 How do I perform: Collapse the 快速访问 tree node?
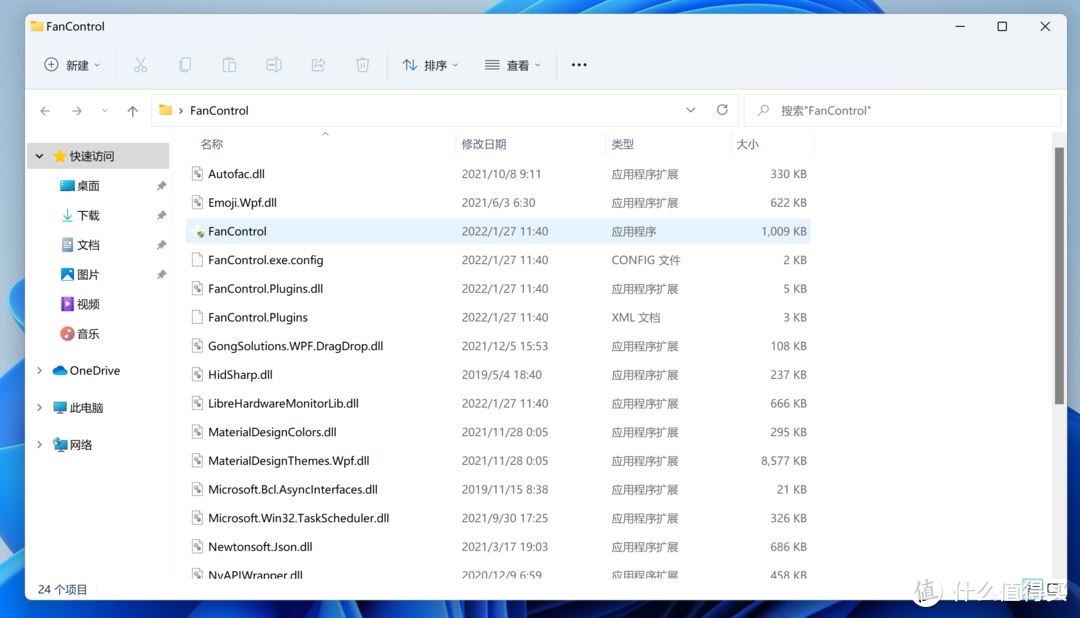(39, 156)
